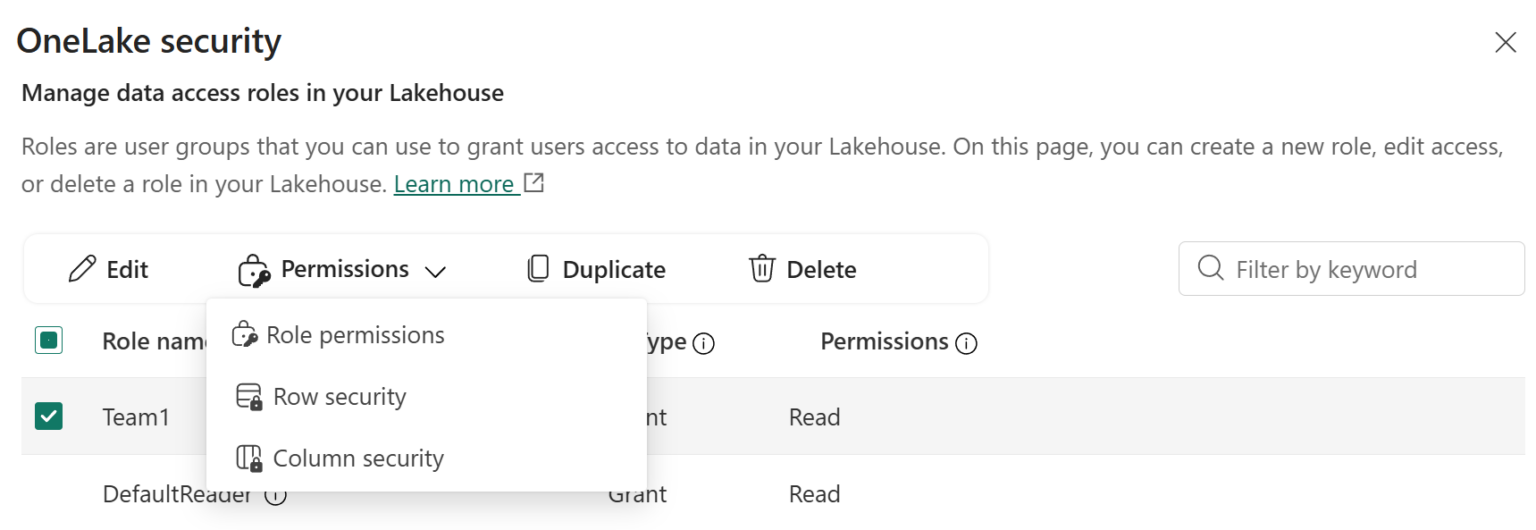Click the Delete trash can icon
The height and width of the screenshot is (530, 1536).
pos(762,269)
